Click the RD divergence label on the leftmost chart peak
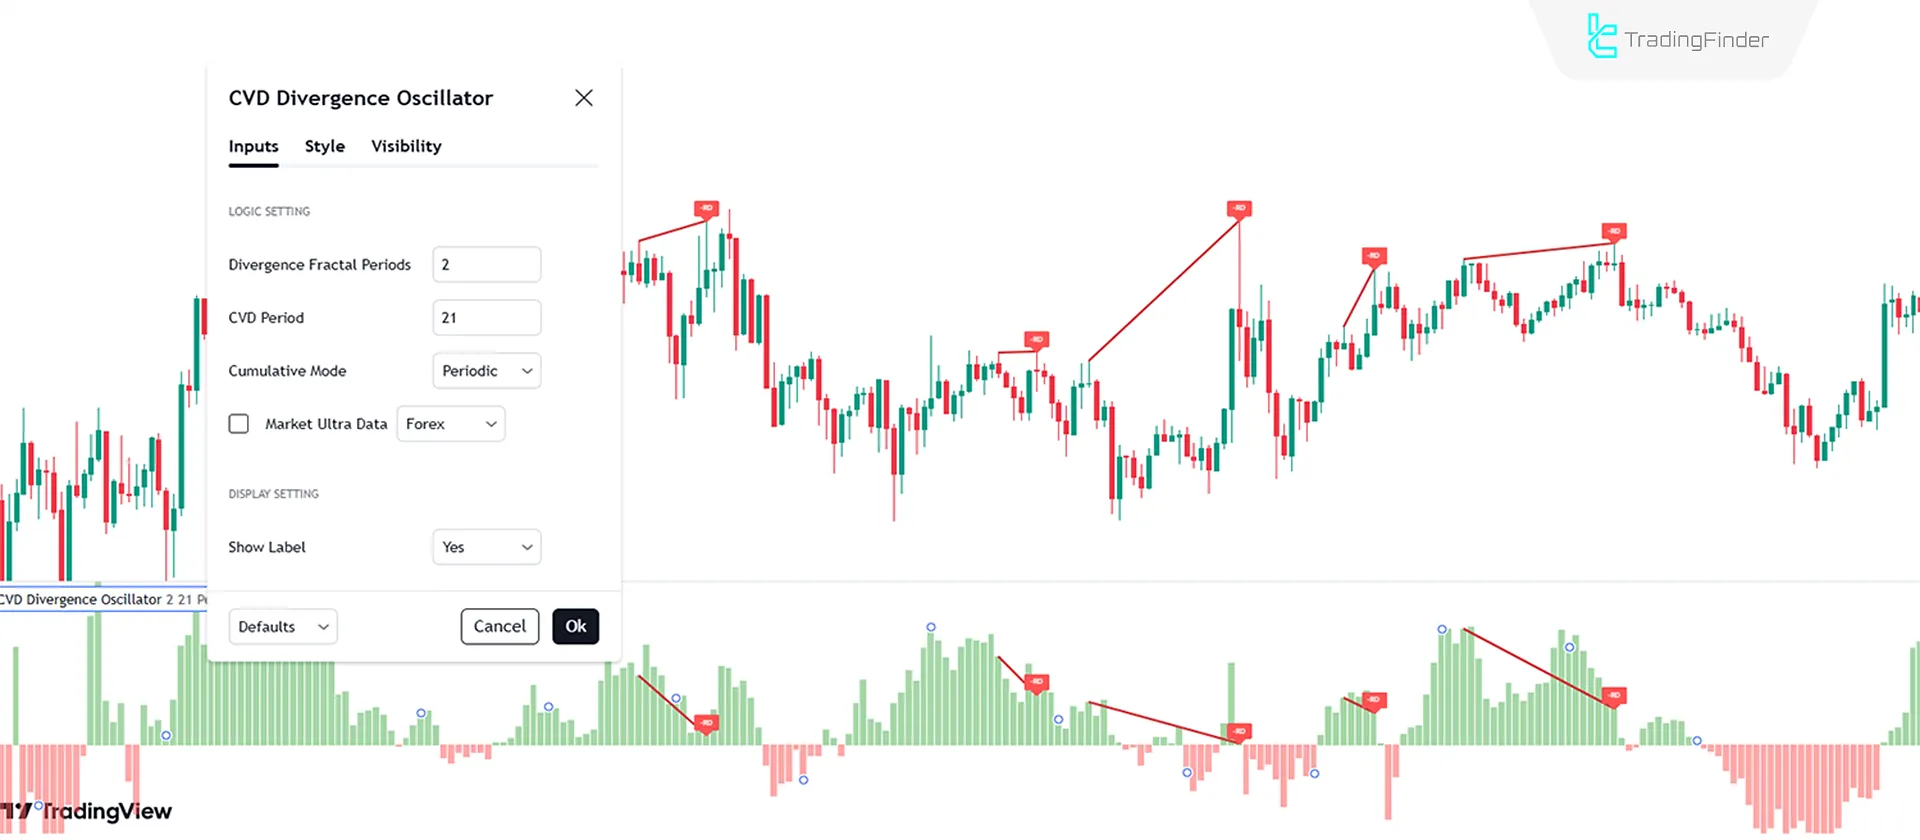The image size is (1920, 840). pyautogui.click(x=706, y=210)
